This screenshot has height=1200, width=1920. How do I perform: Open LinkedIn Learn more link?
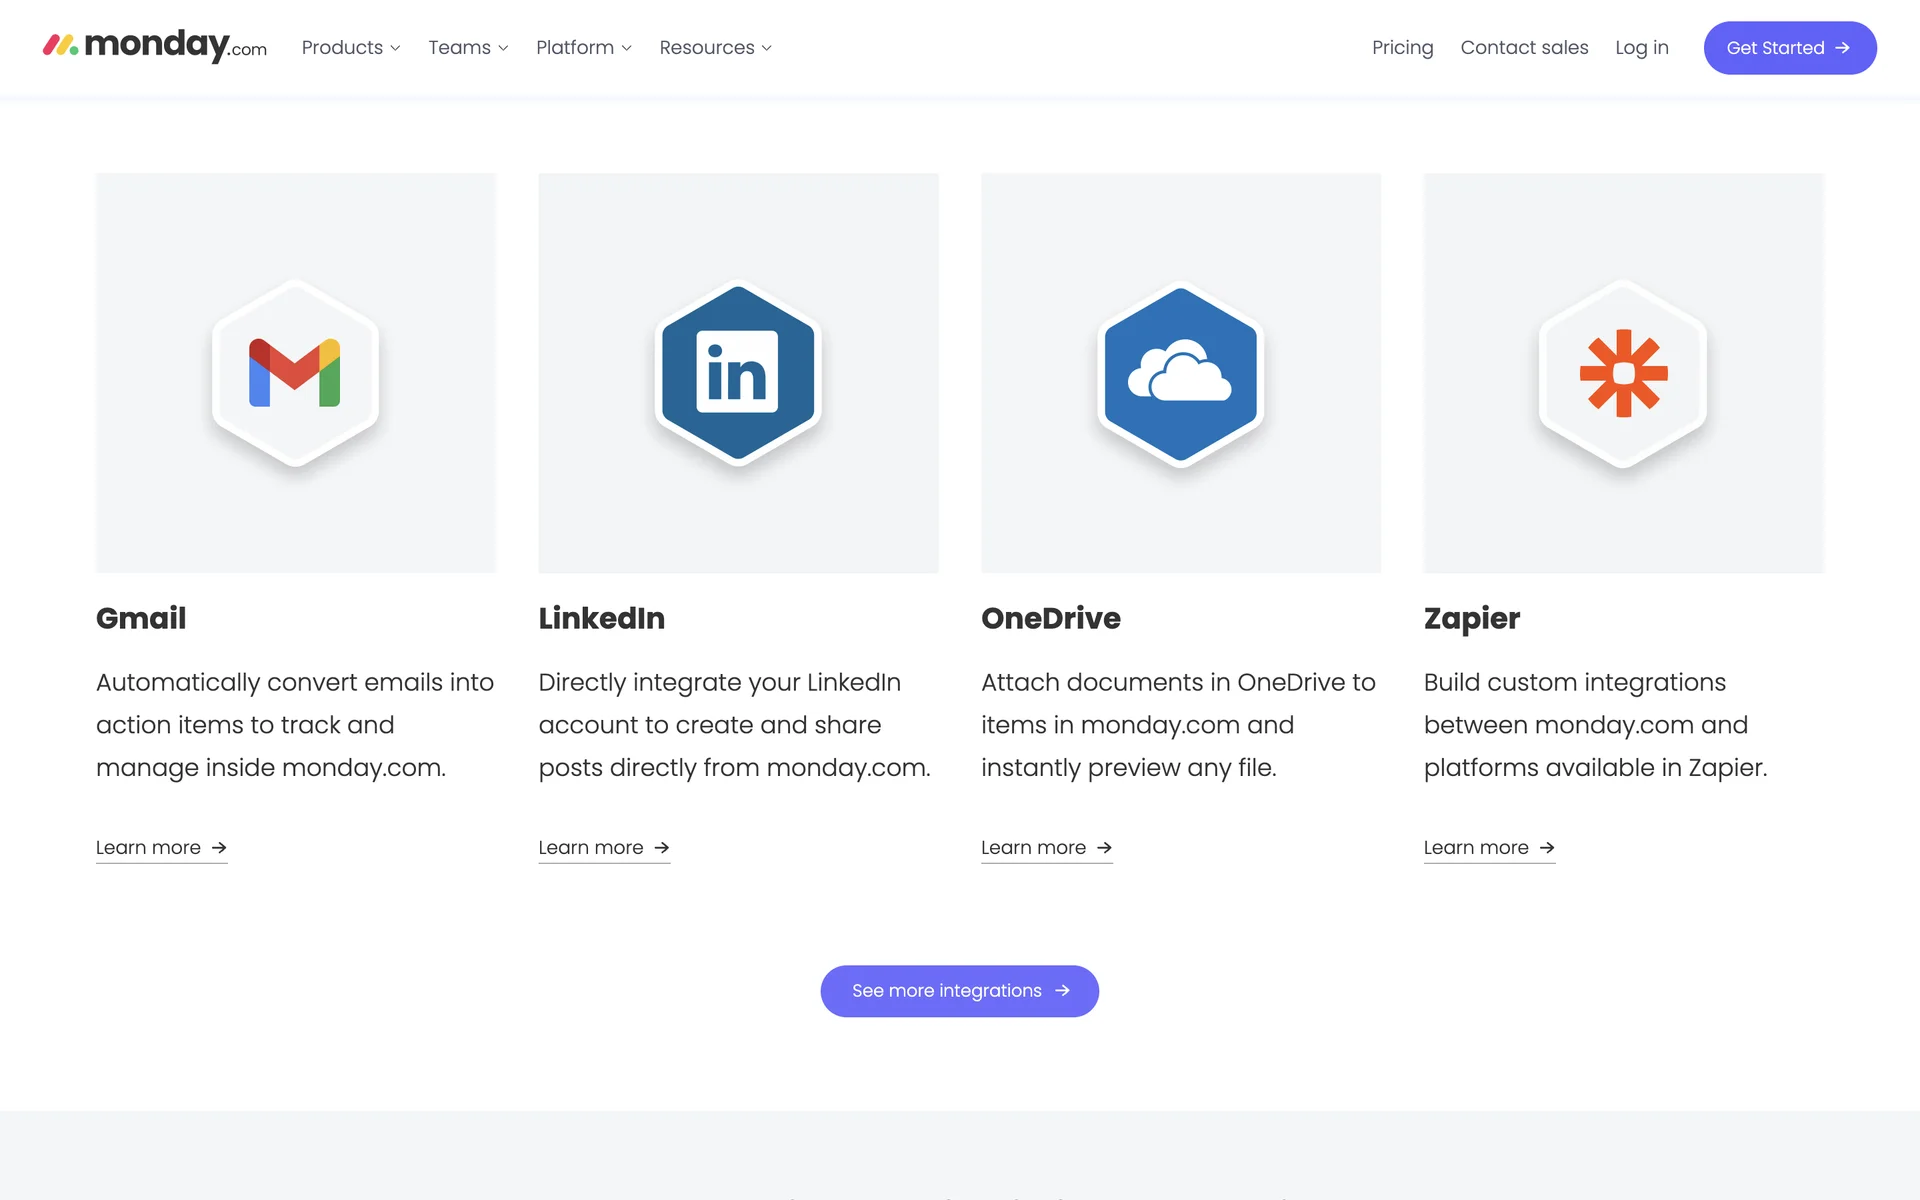(x=591, y=848)
